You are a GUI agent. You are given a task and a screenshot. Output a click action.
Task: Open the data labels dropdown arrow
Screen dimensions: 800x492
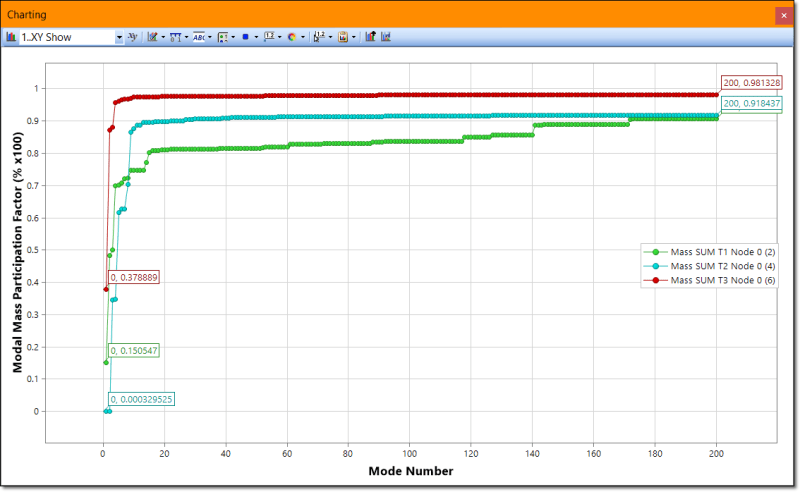280,37
